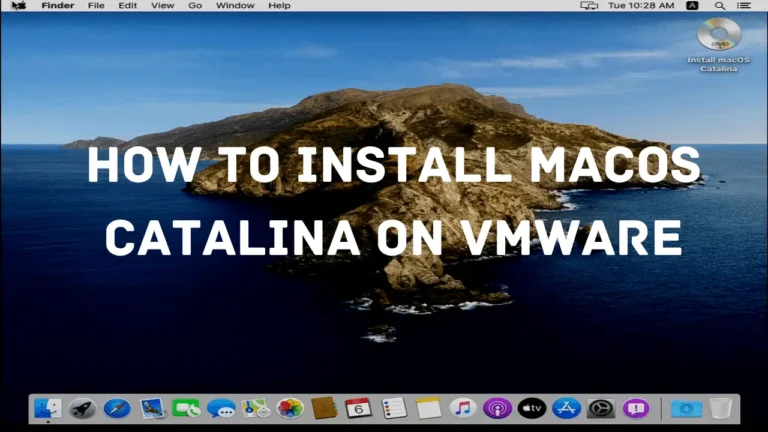Open App Store icon in Dock
The width and height of the screenshot is (768, 432).
coord(567,408)
